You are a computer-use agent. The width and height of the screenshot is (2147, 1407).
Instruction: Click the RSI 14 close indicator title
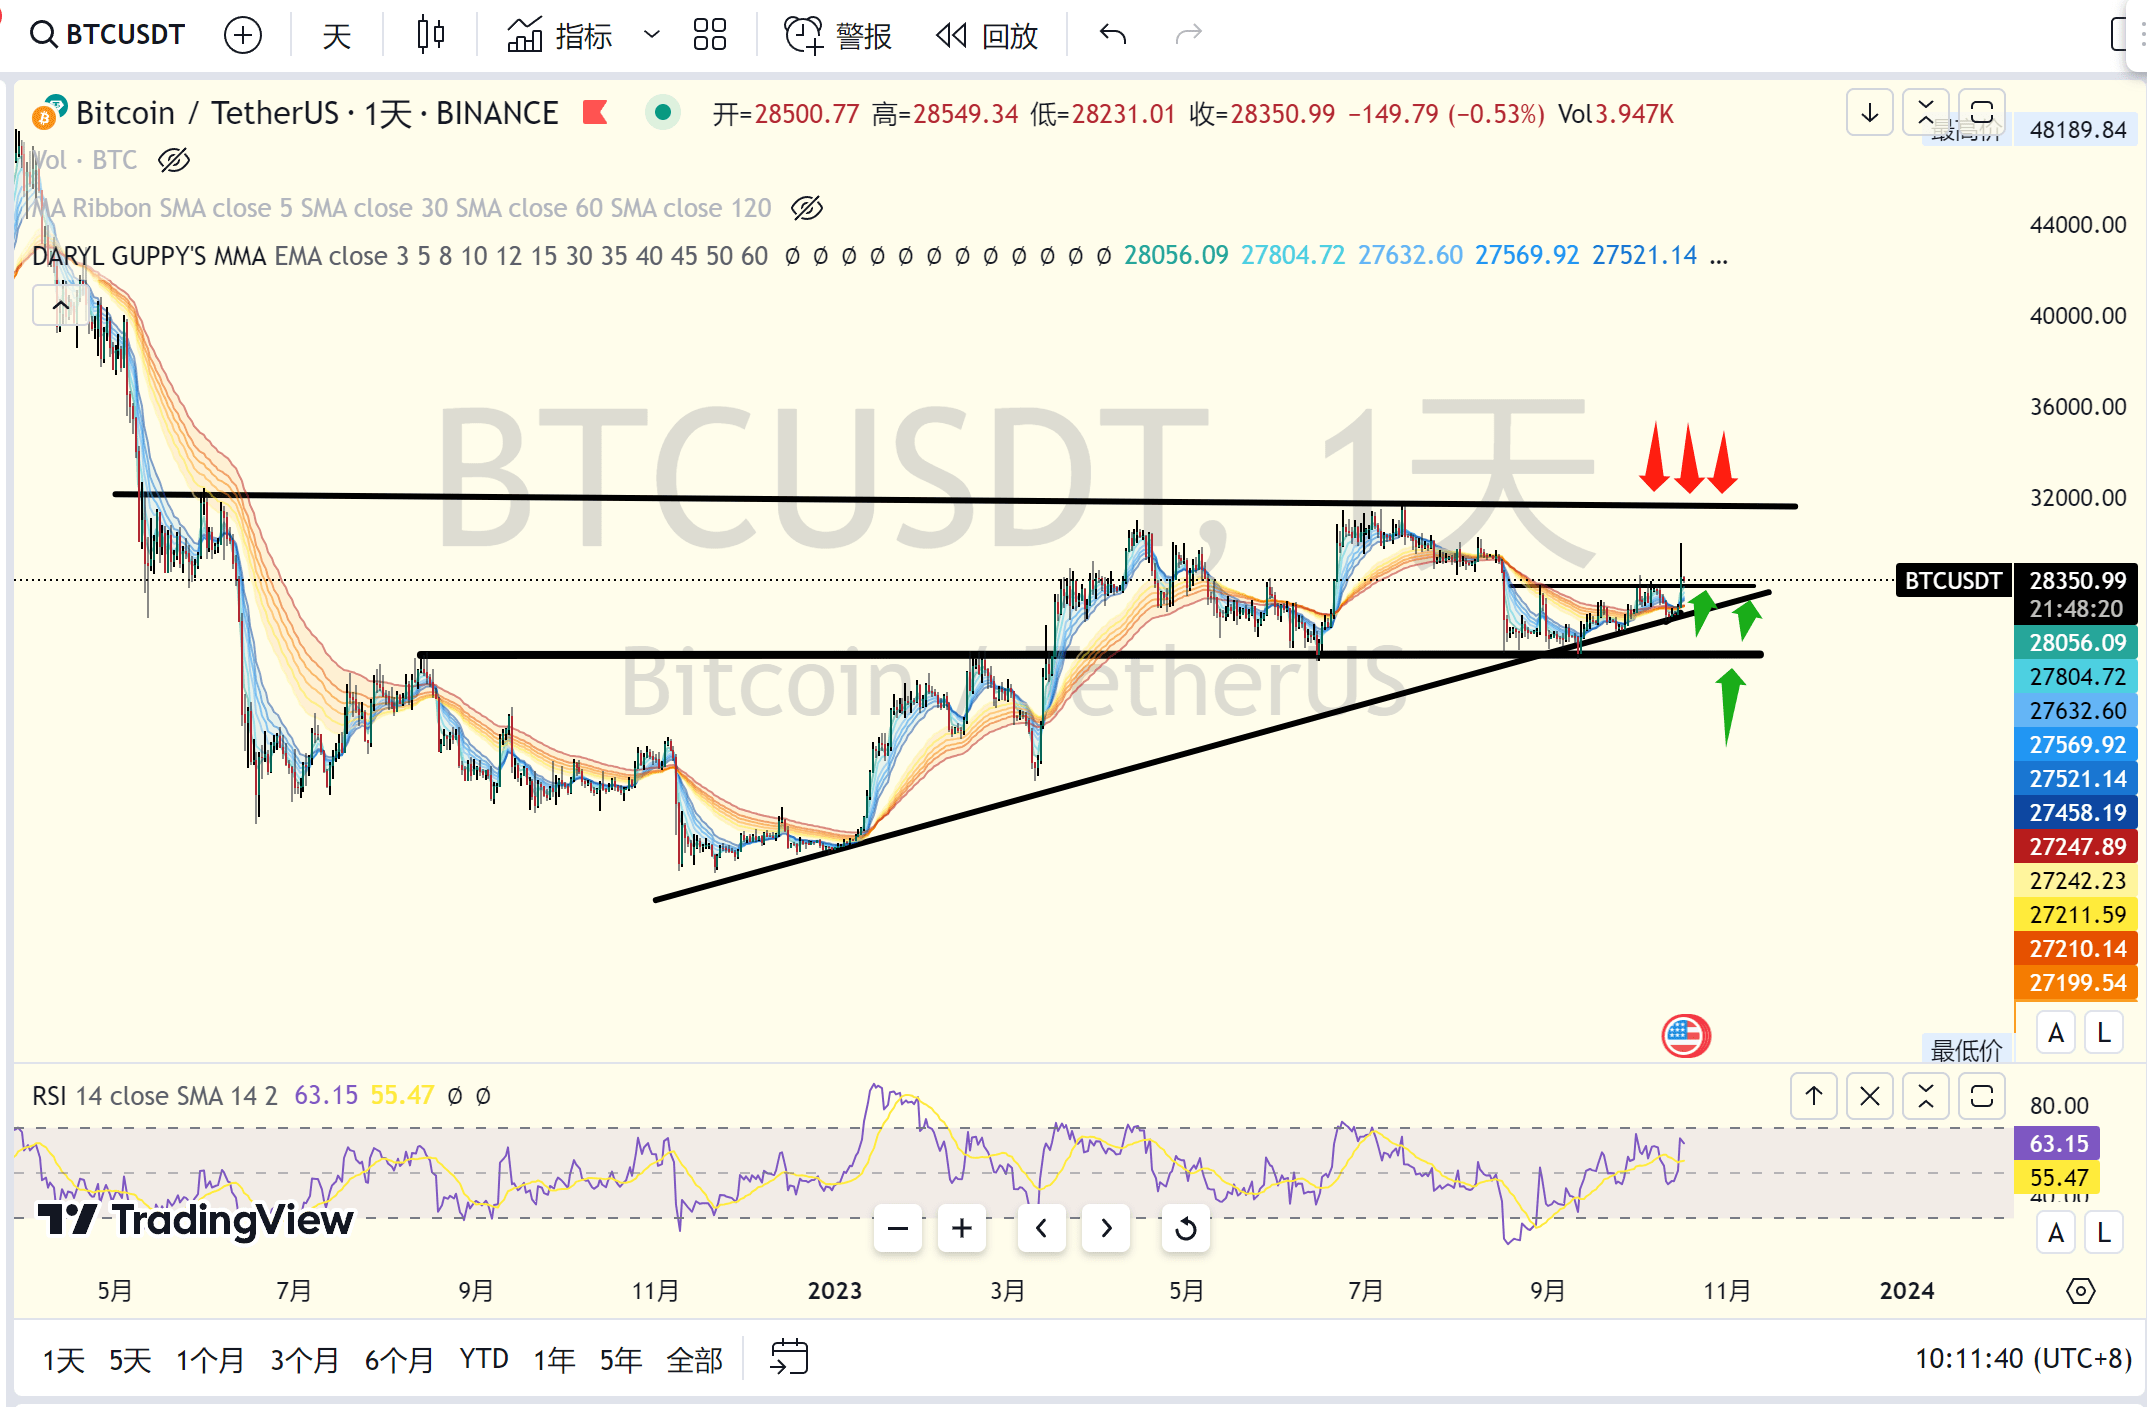tap(154, 1096)
